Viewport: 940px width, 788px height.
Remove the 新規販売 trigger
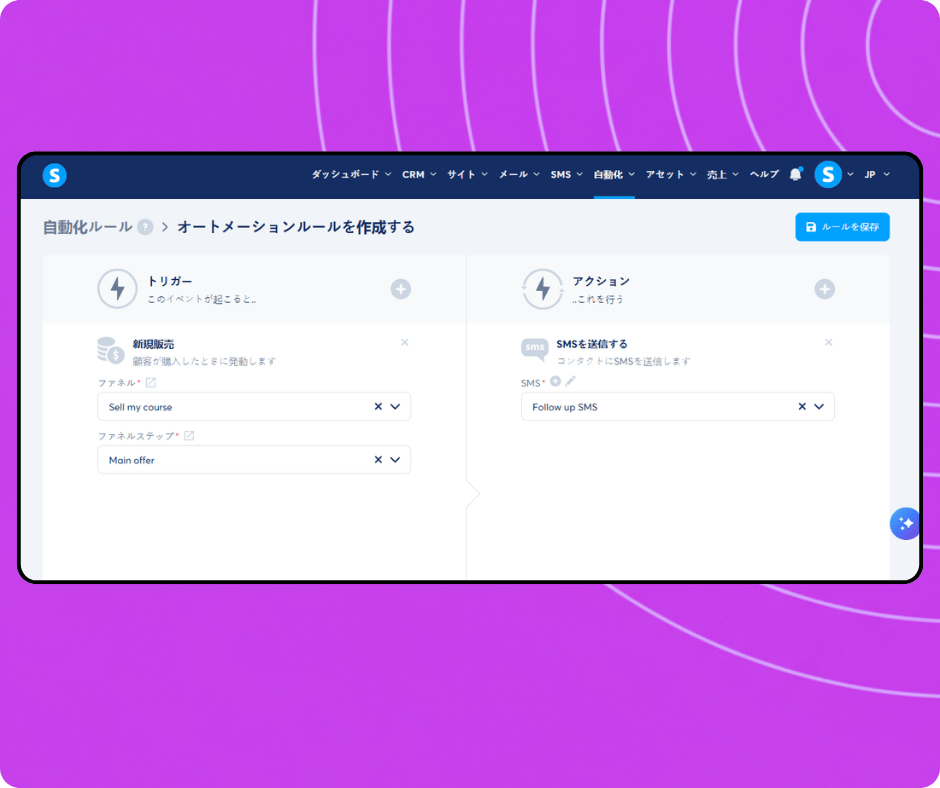(x=405, y=342)
